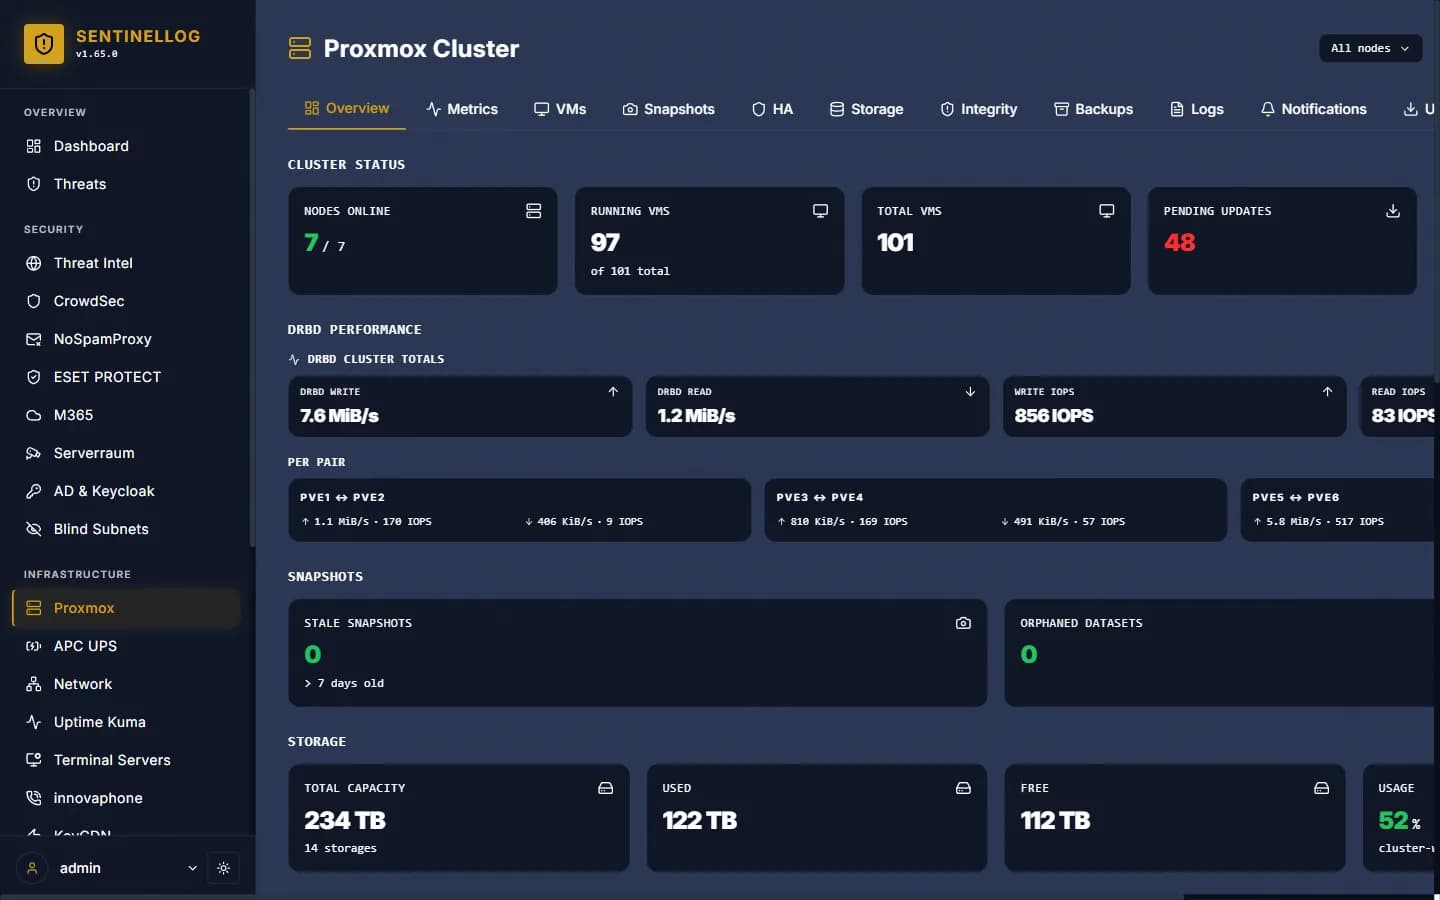Open Threat Intel page

pos(126,263)
